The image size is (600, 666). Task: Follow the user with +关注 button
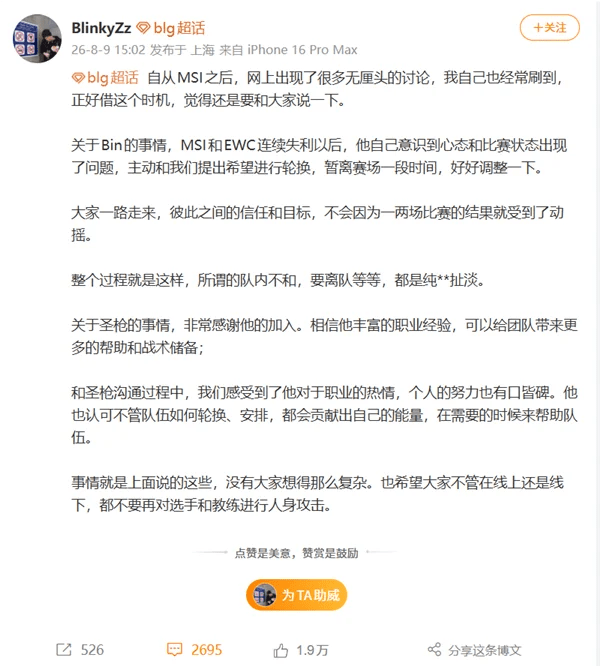549,28
